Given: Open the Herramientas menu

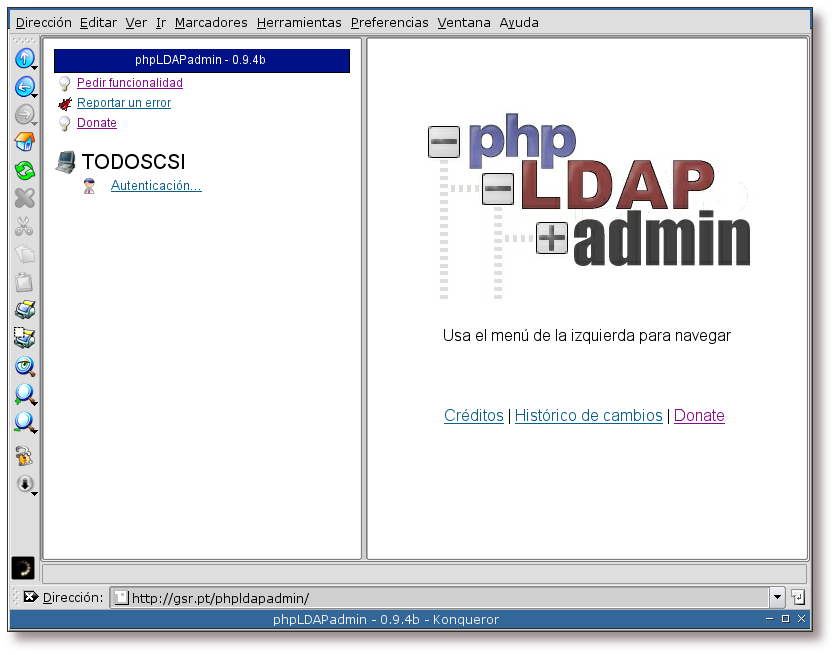Looking at the screenshot, I should [298, 22].
